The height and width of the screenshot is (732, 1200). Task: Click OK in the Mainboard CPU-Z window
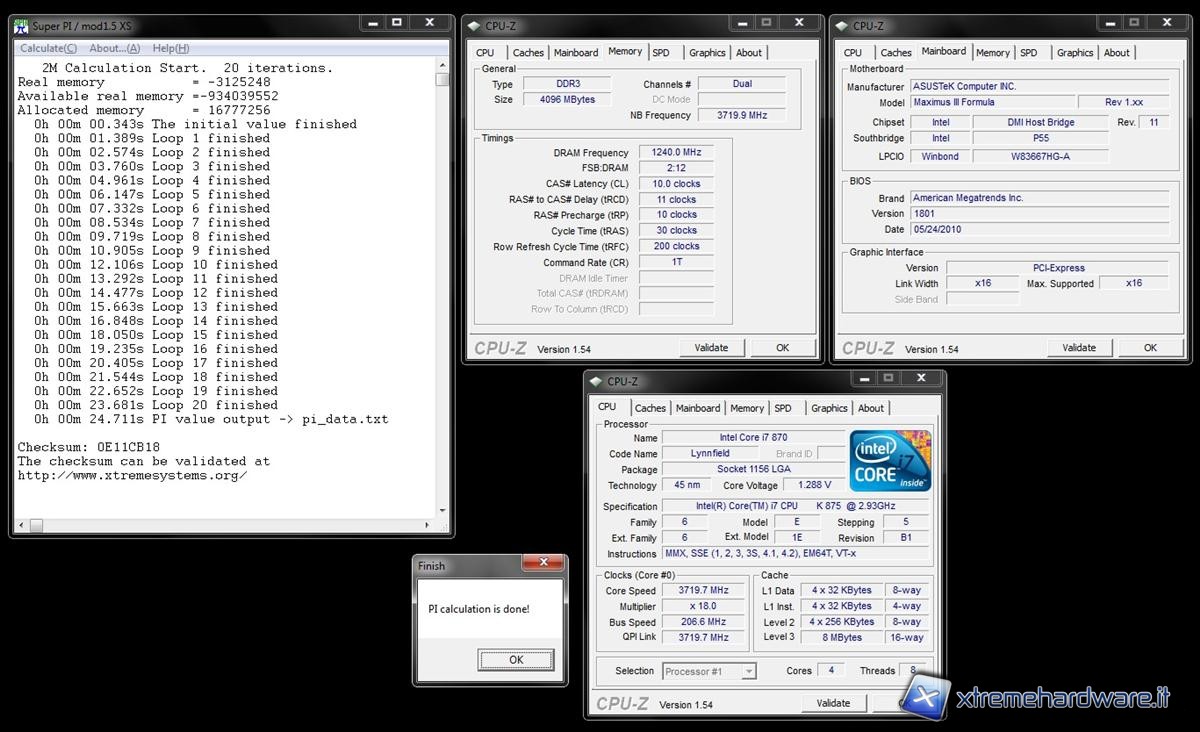tap(1150, 348)
